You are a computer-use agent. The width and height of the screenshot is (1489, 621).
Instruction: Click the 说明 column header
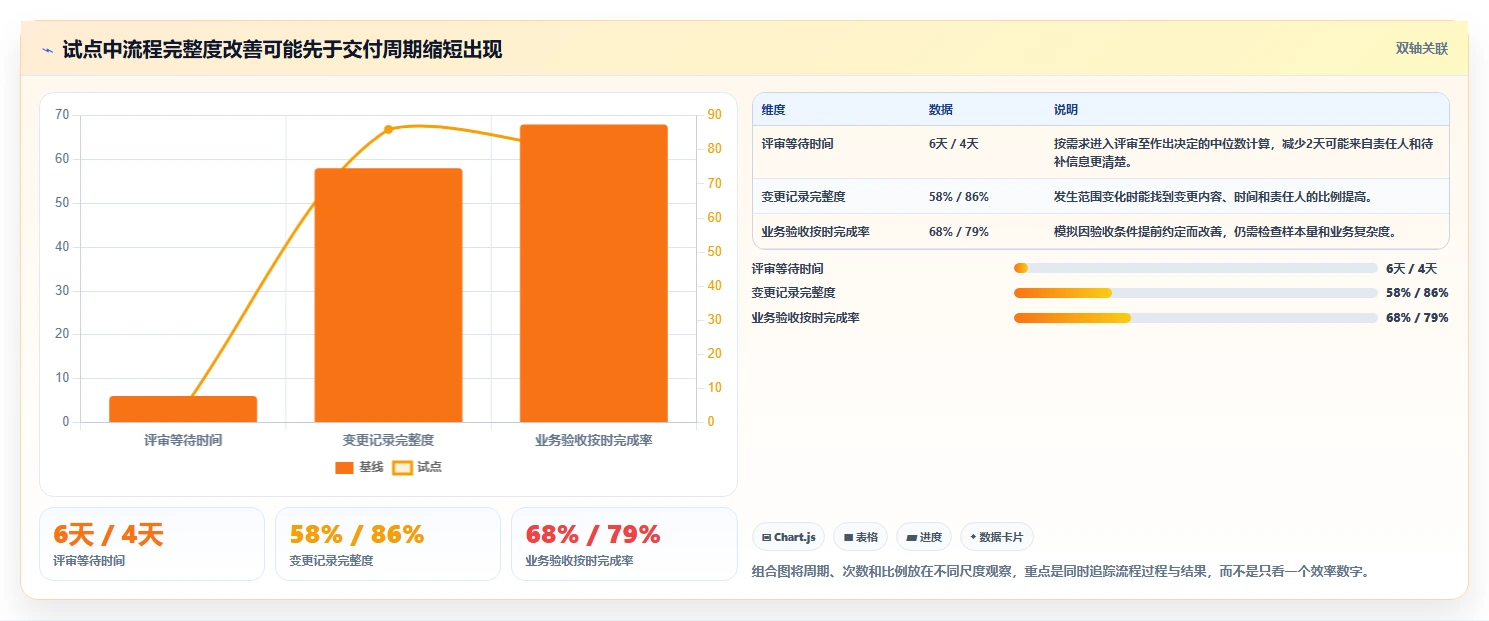click(x=1065, y=110)
